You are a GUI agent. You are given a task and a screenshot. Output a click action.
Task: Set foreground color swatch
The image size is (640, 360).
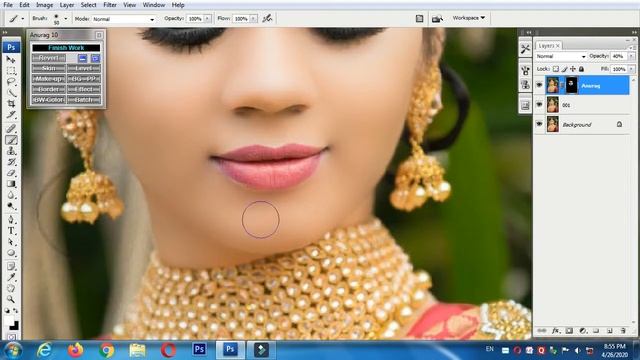[x=9, y=321]
